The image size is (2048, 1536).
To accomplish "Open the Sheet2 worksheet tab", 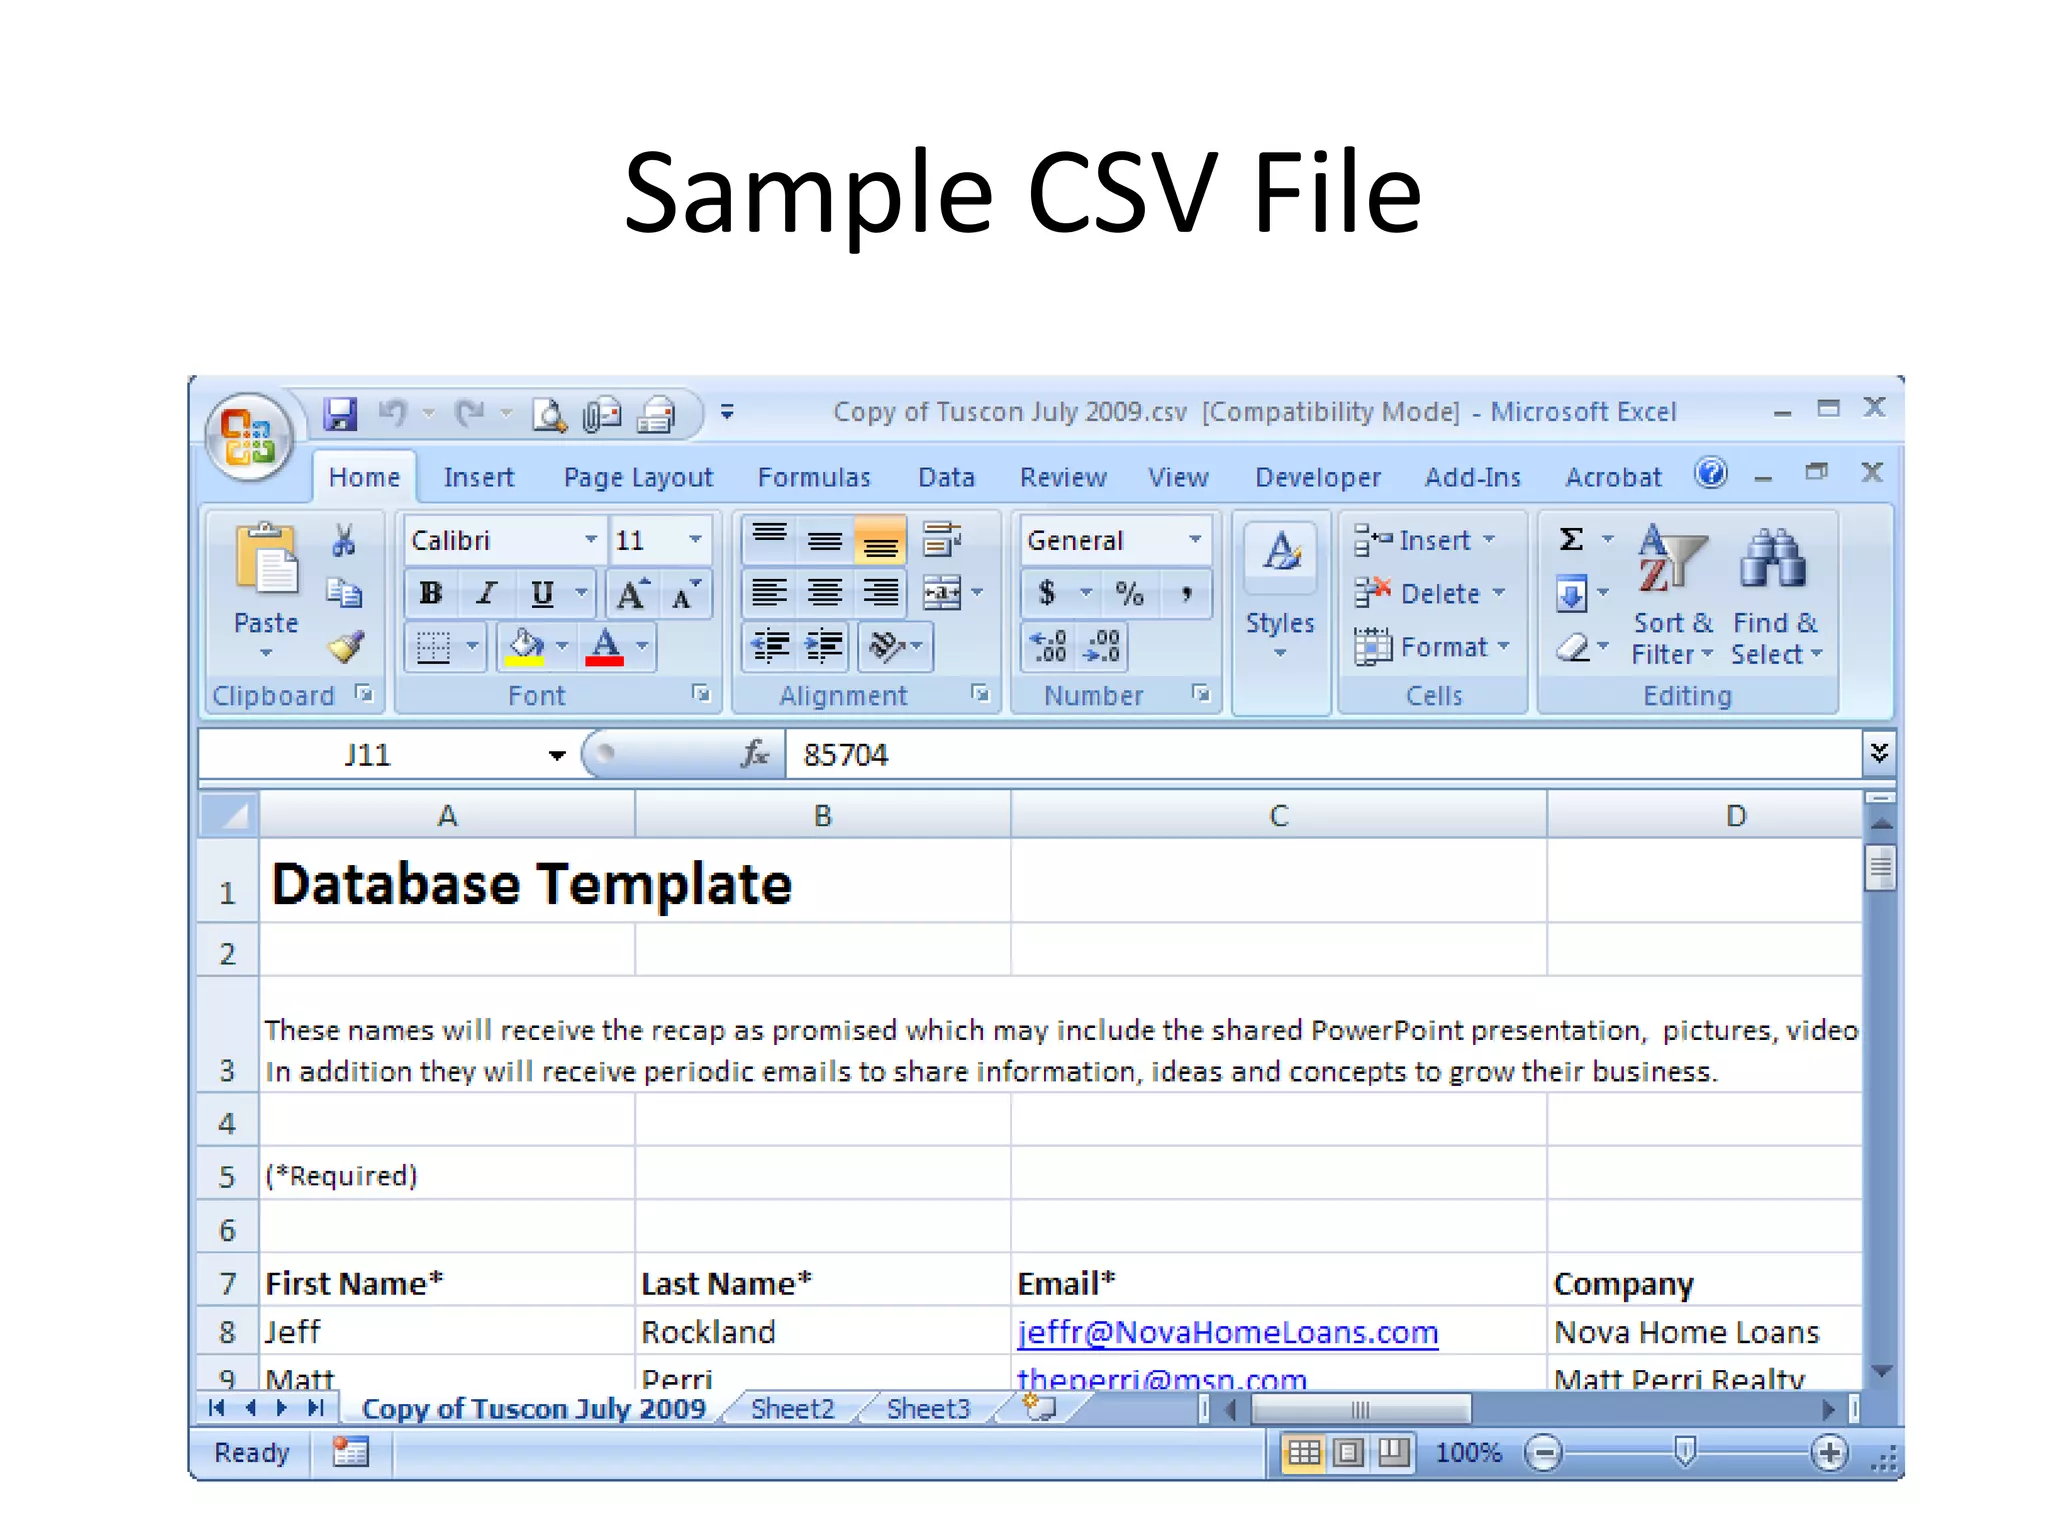I will [792, 1409].
